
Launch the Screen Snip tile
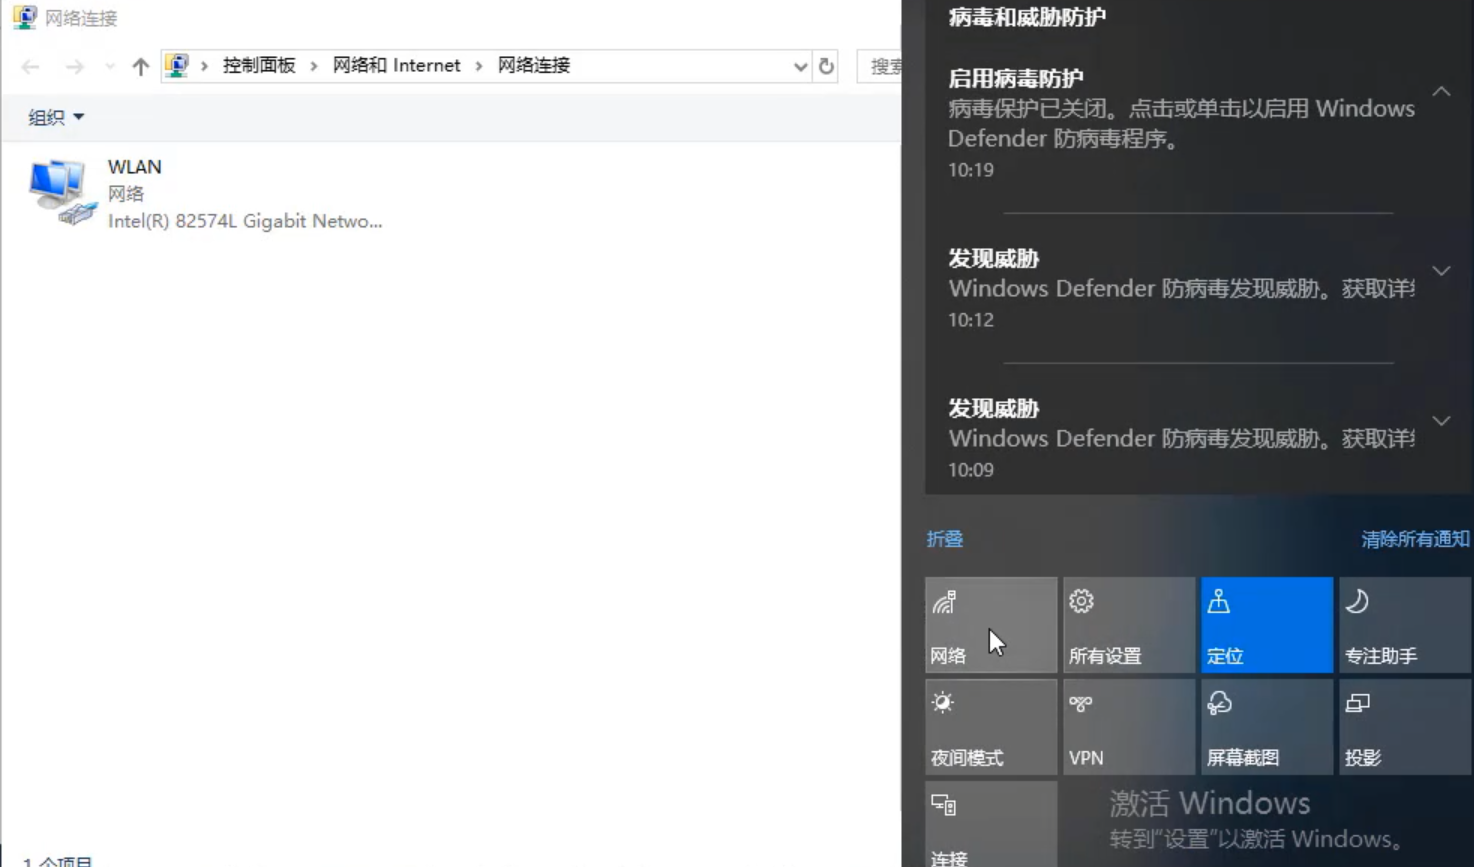point(1266,727)
